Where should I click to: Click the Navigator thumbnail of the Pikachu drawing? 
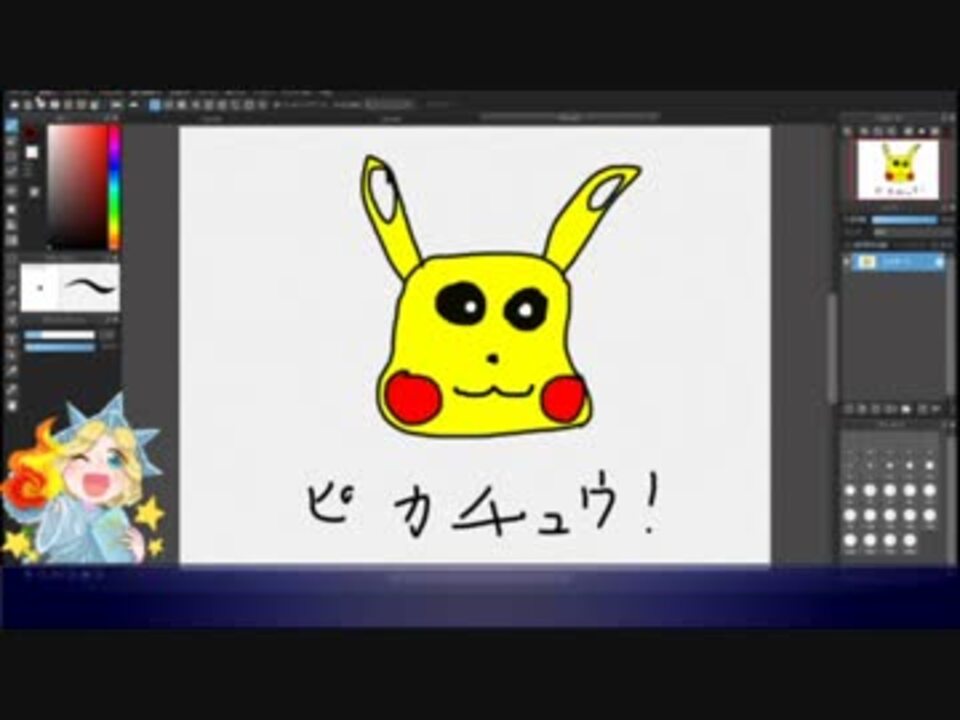pyautogui.click(x=898, y=170)
